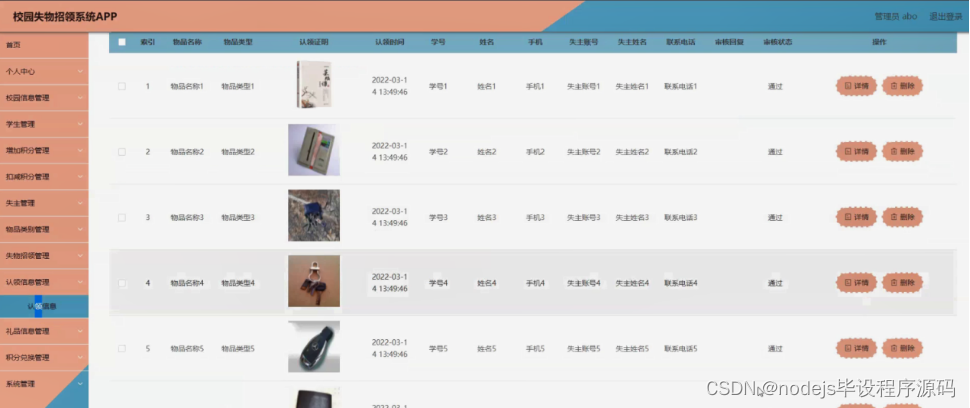970x408 pixels.
Task: Expand 物品类别管理 sidebar menu
Action: tap(44, 229)
